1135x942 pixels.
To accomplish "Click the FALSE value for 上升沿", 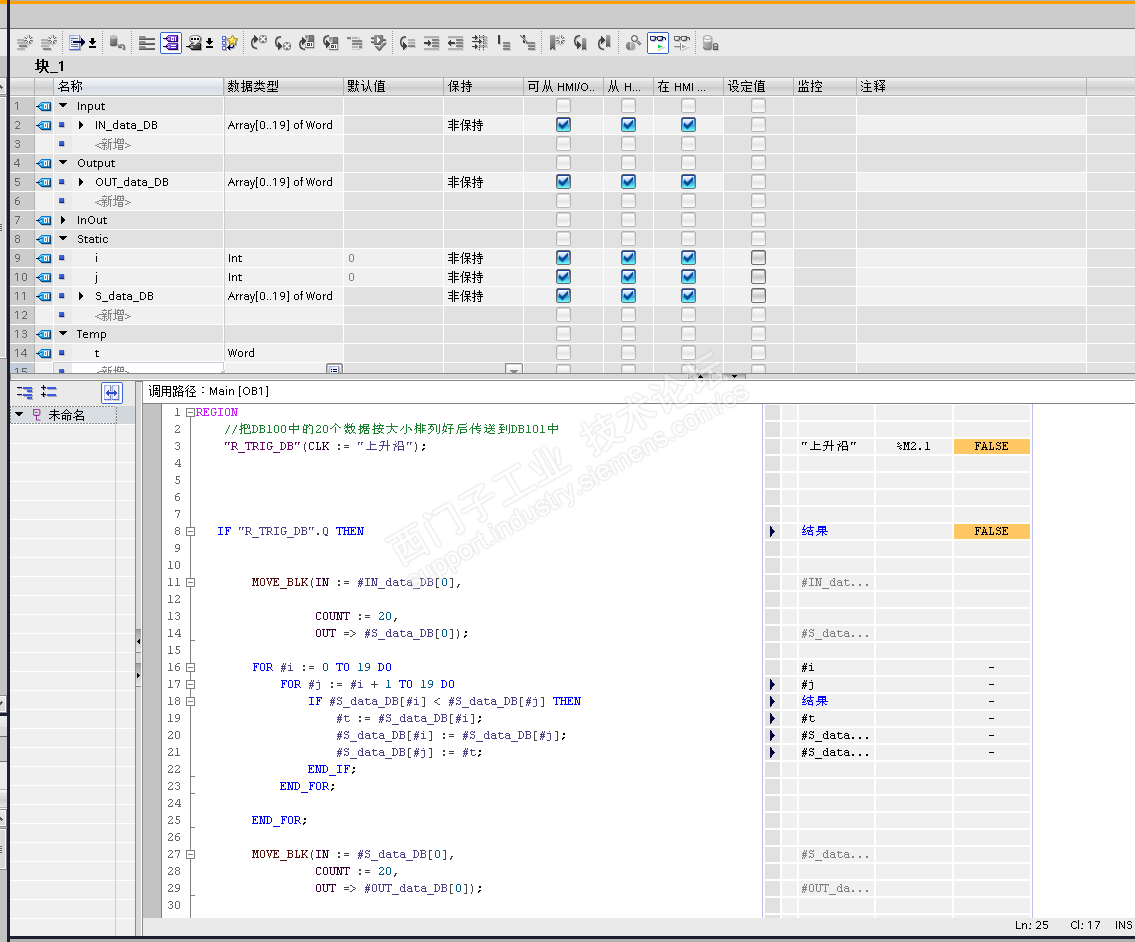I will (x=991, y=446).
